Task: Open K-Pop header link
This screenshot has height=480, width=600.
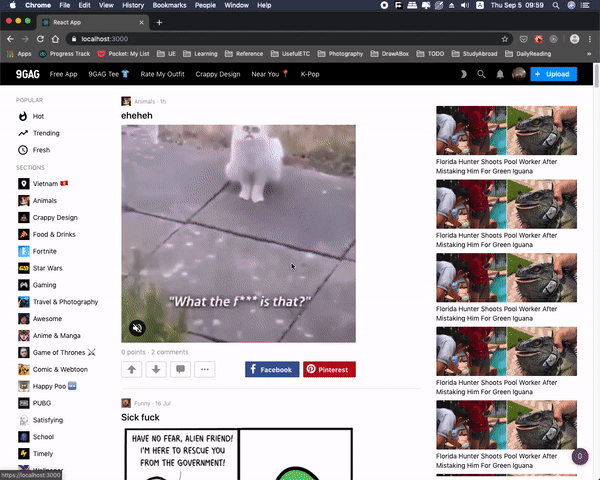Action: click(x=310, y=74)
